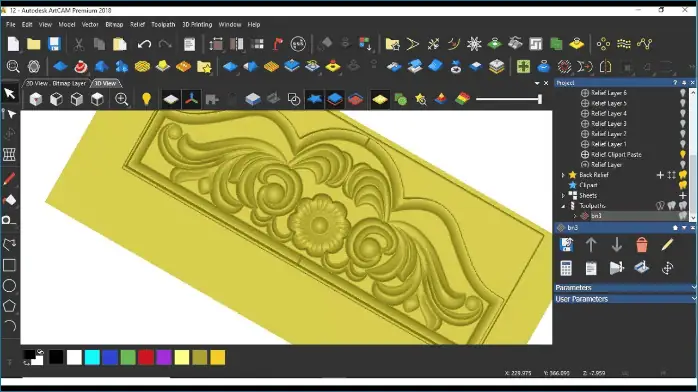Click the Project panel help icon
This screenshot has height=392, width=698.
[x=675, y=83]
